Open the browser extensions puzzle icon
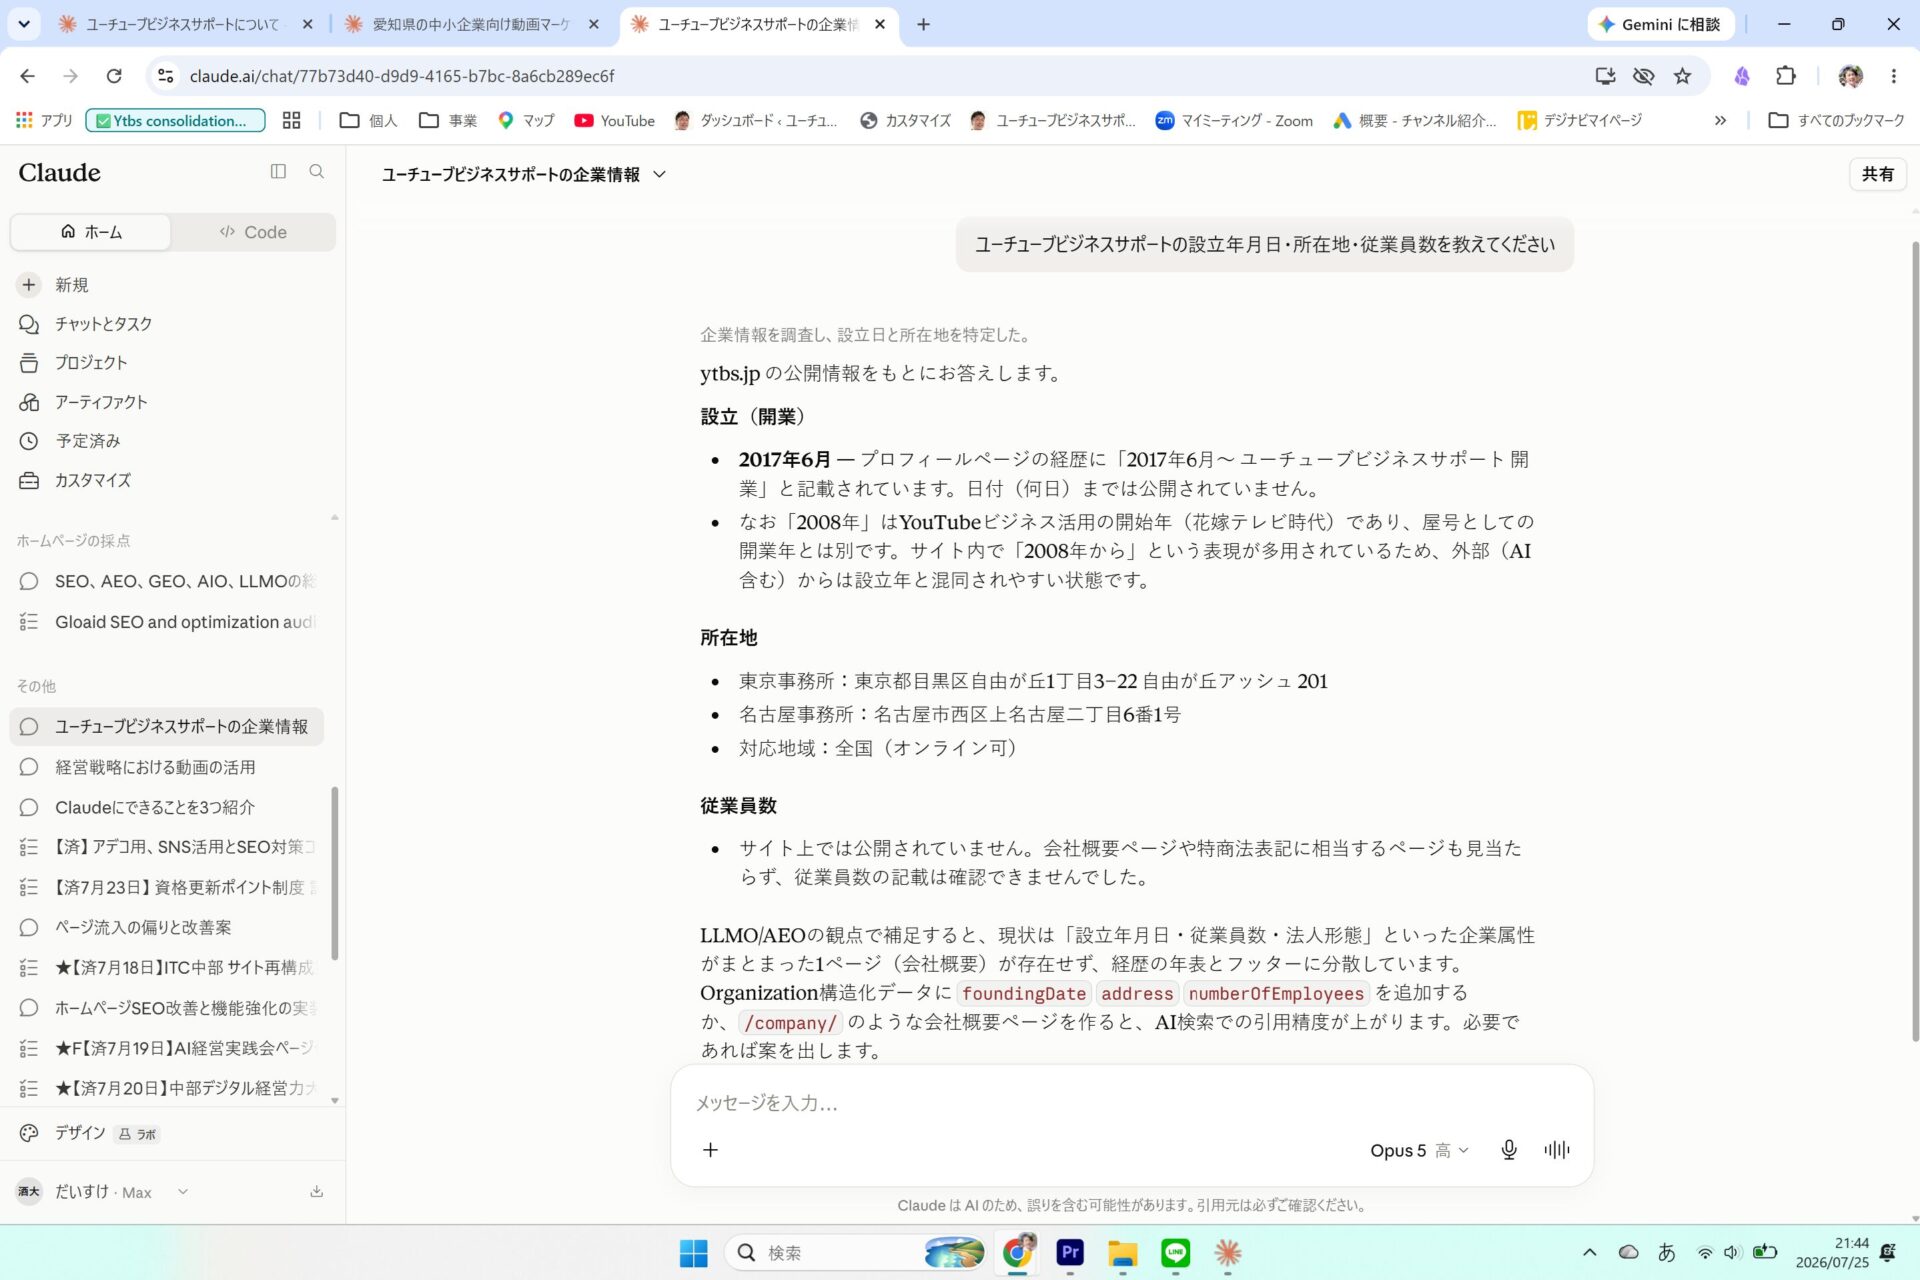Viewport: 1920px width, 1280px height. point(1785,76)
